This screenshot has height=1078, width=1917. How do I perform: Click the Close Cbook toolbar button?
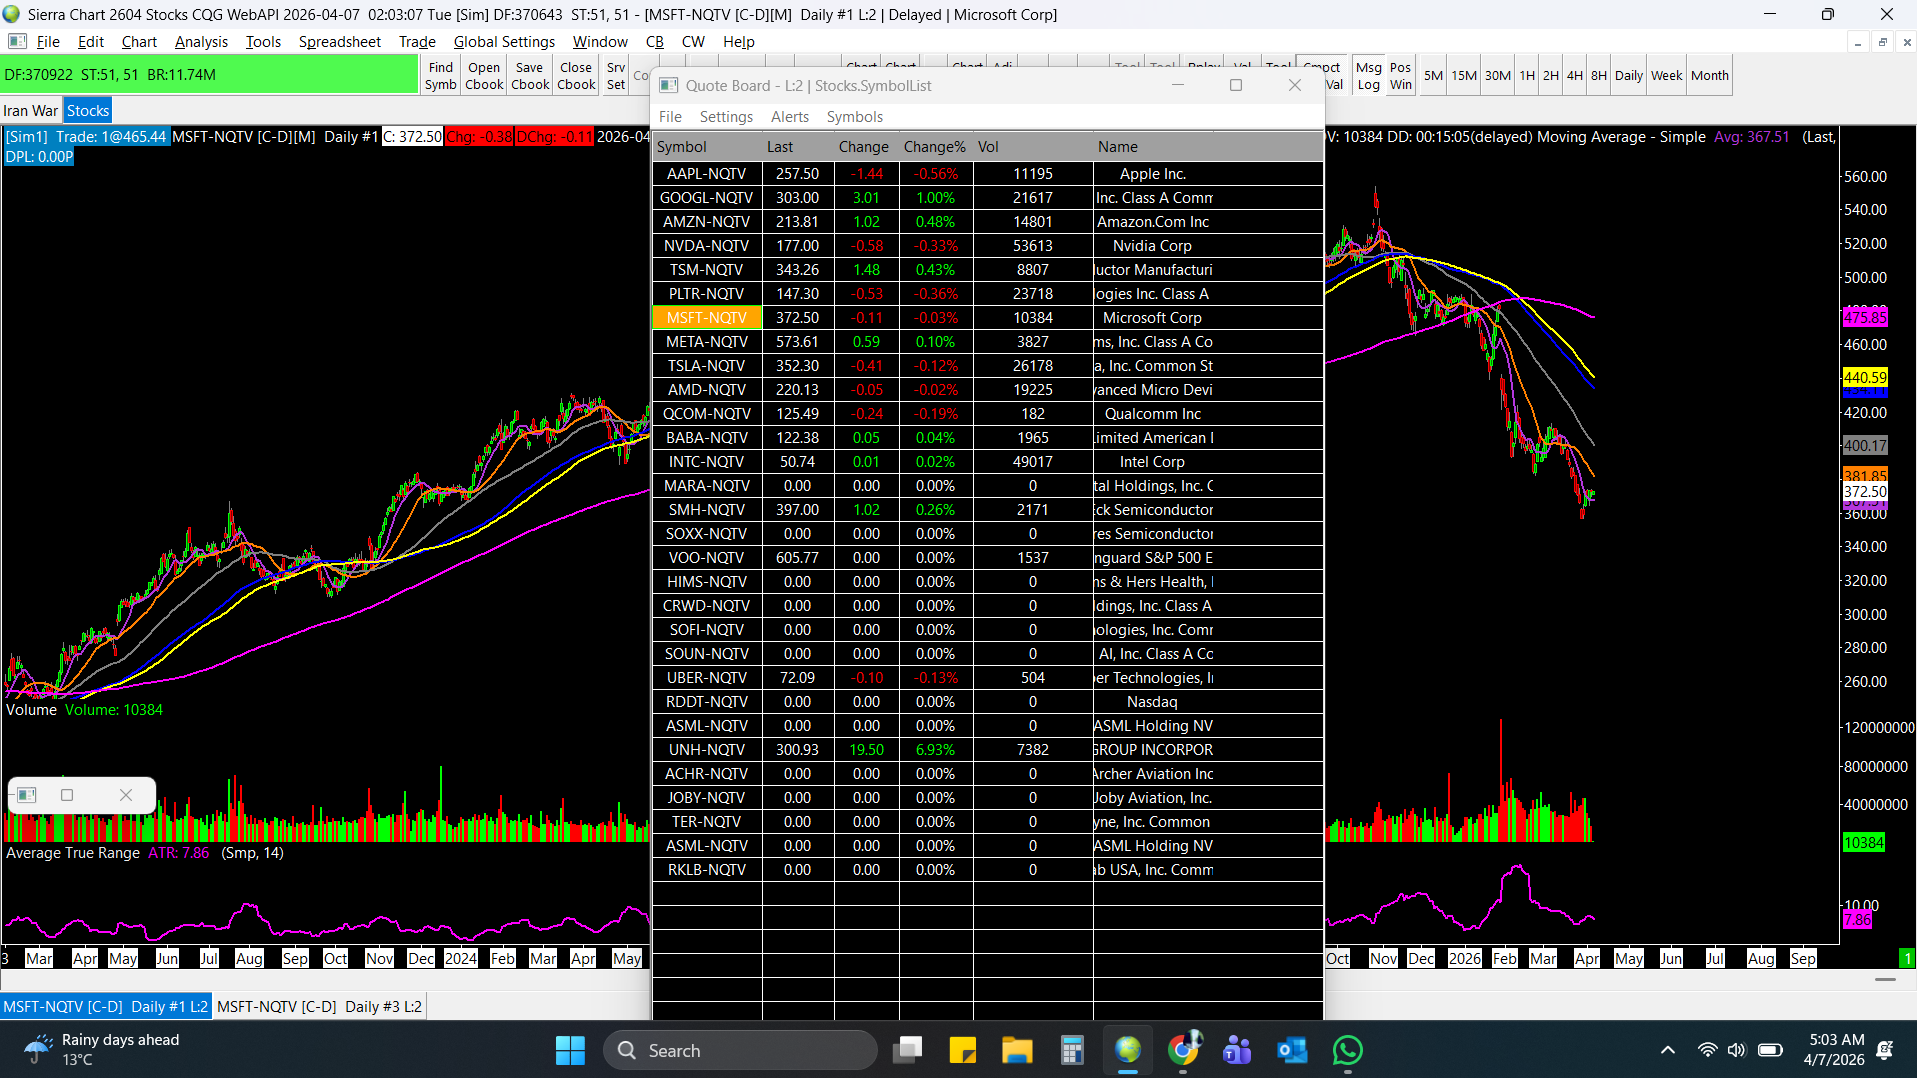(x=576, y=76)
